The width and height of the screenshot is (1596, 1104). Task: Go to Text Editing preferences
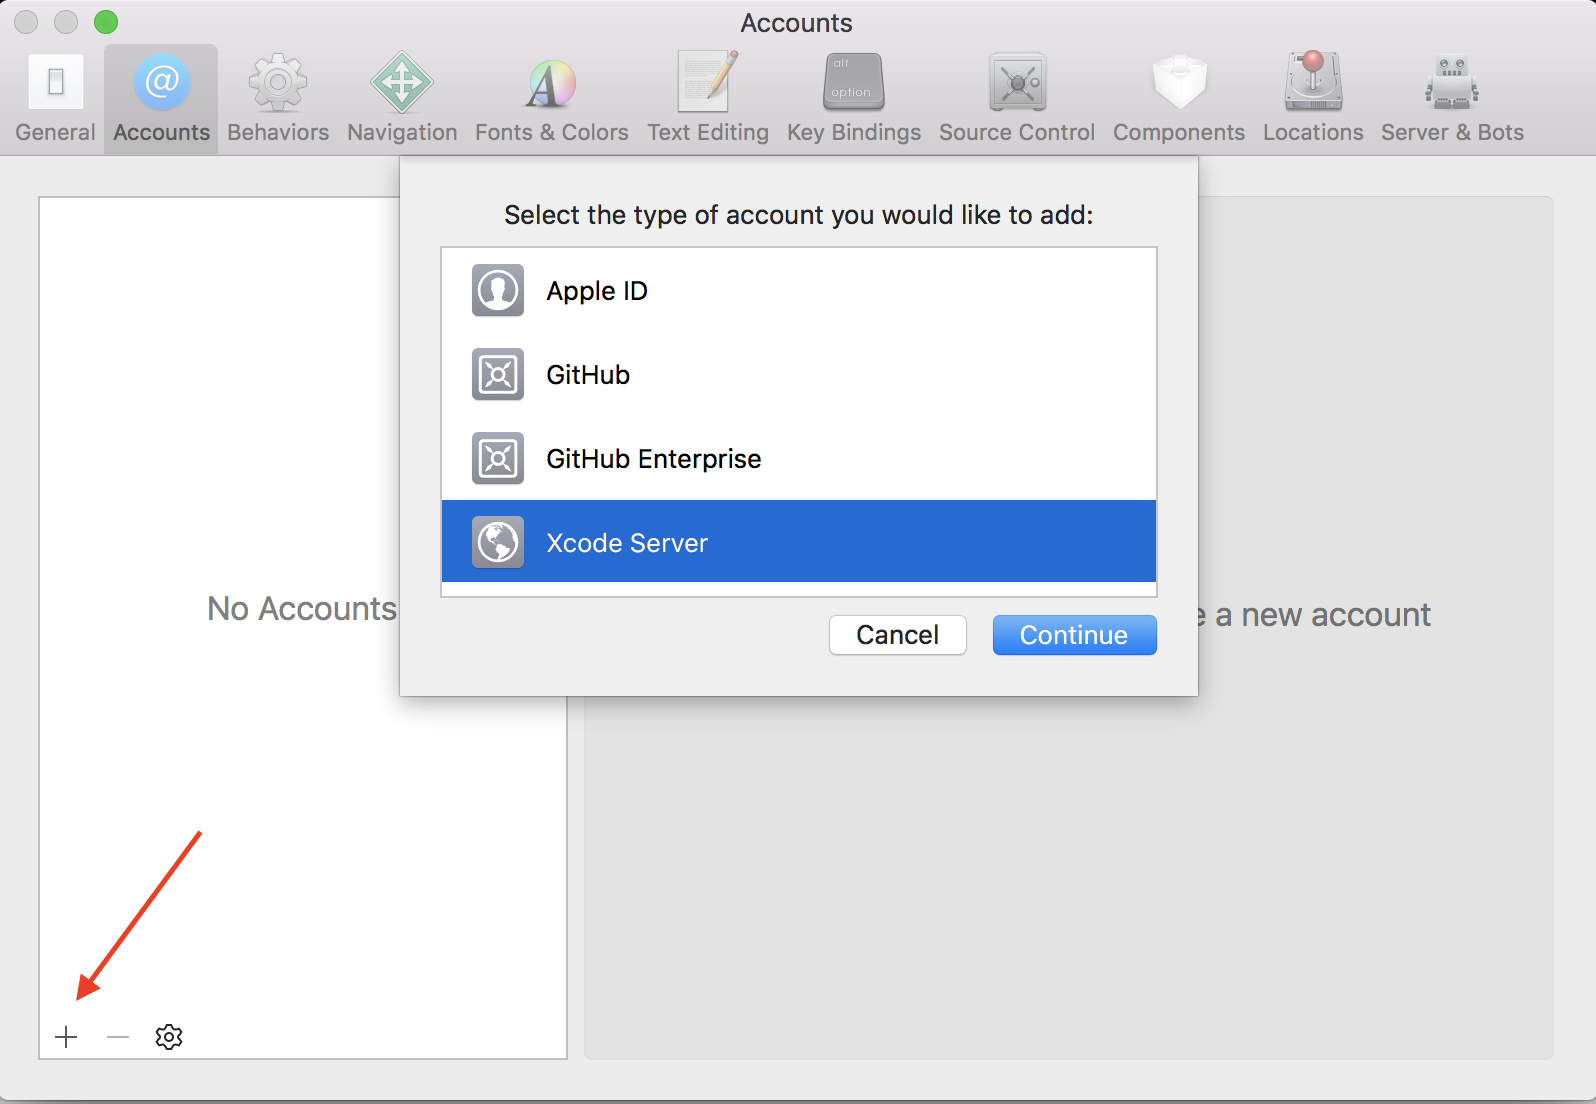pos(708,99)
